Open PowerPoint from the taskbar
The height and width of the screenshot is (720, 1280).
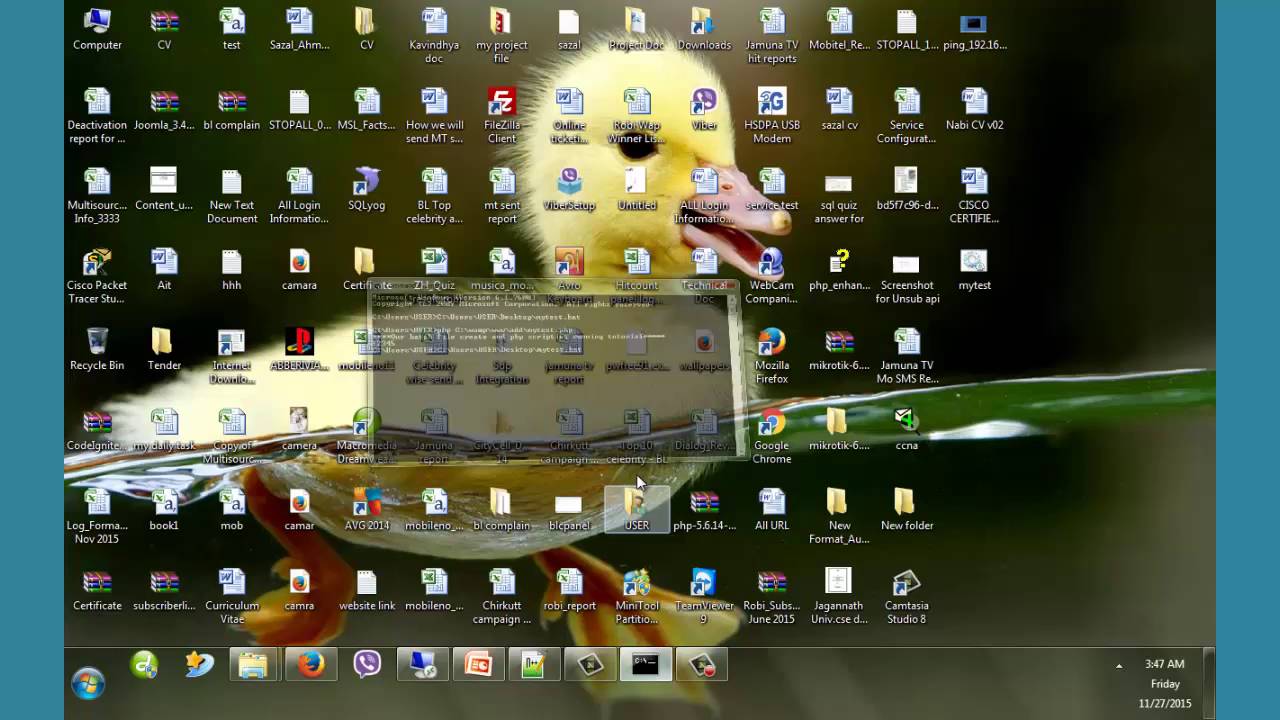[x=478, y=665]
